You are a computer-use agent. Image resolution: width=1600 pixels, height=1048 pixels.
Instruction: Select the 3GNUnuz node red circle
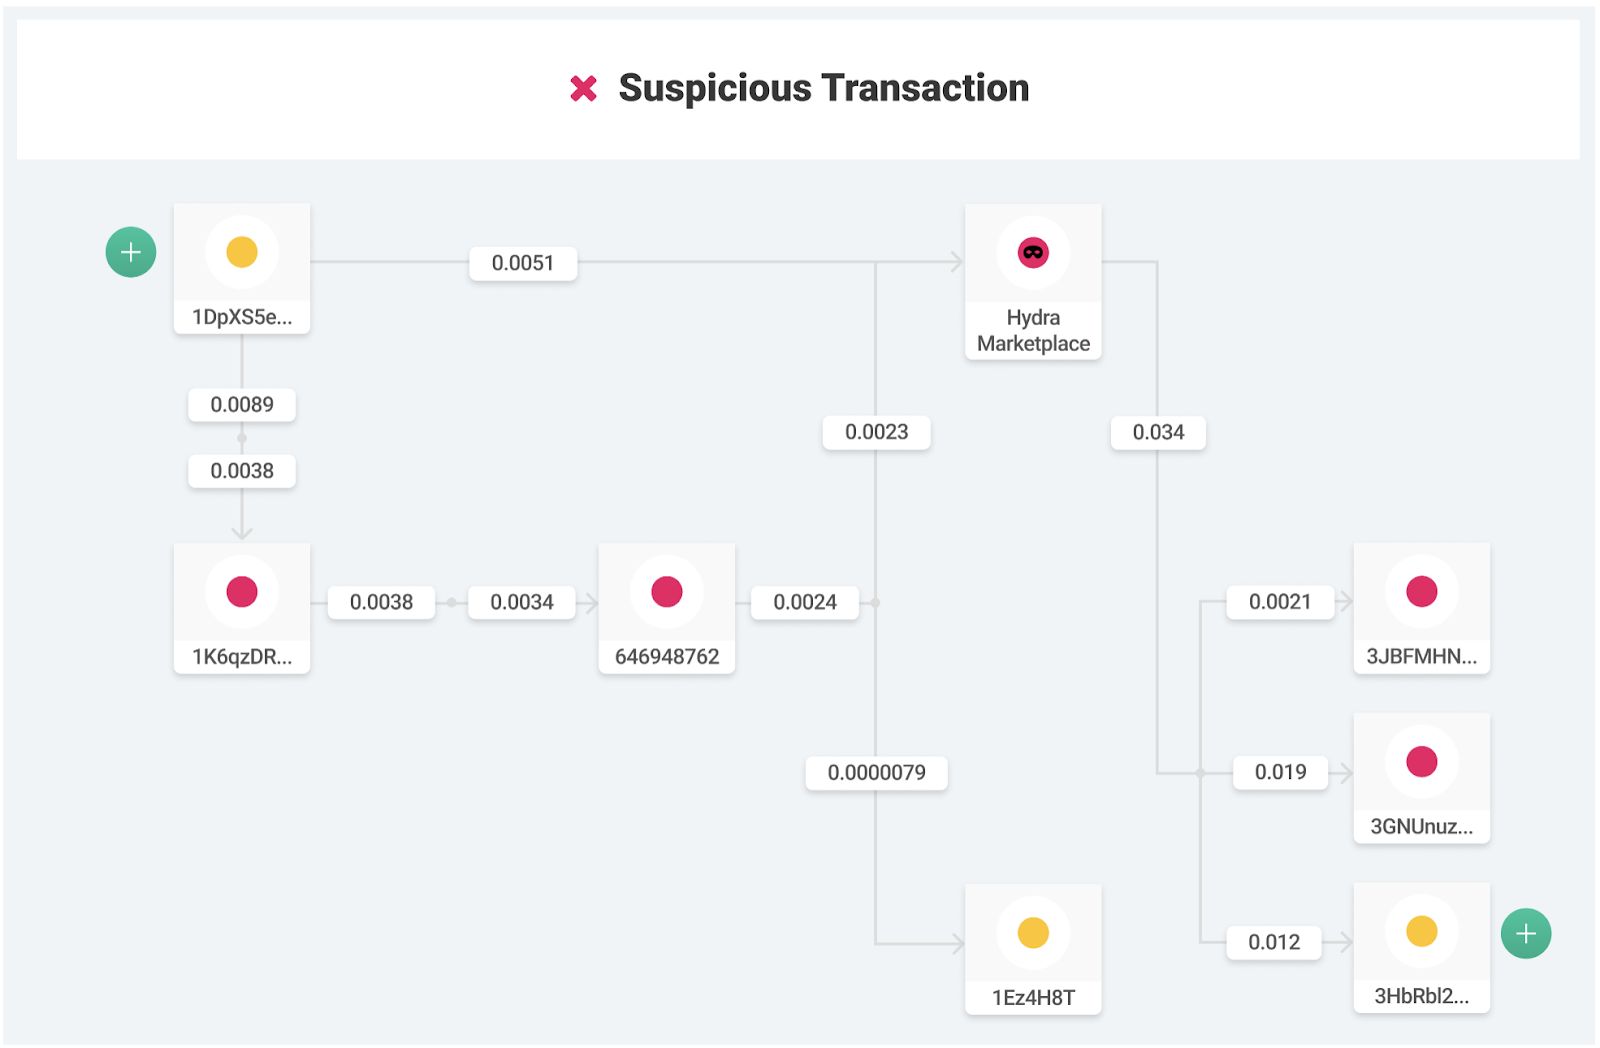1422,761
